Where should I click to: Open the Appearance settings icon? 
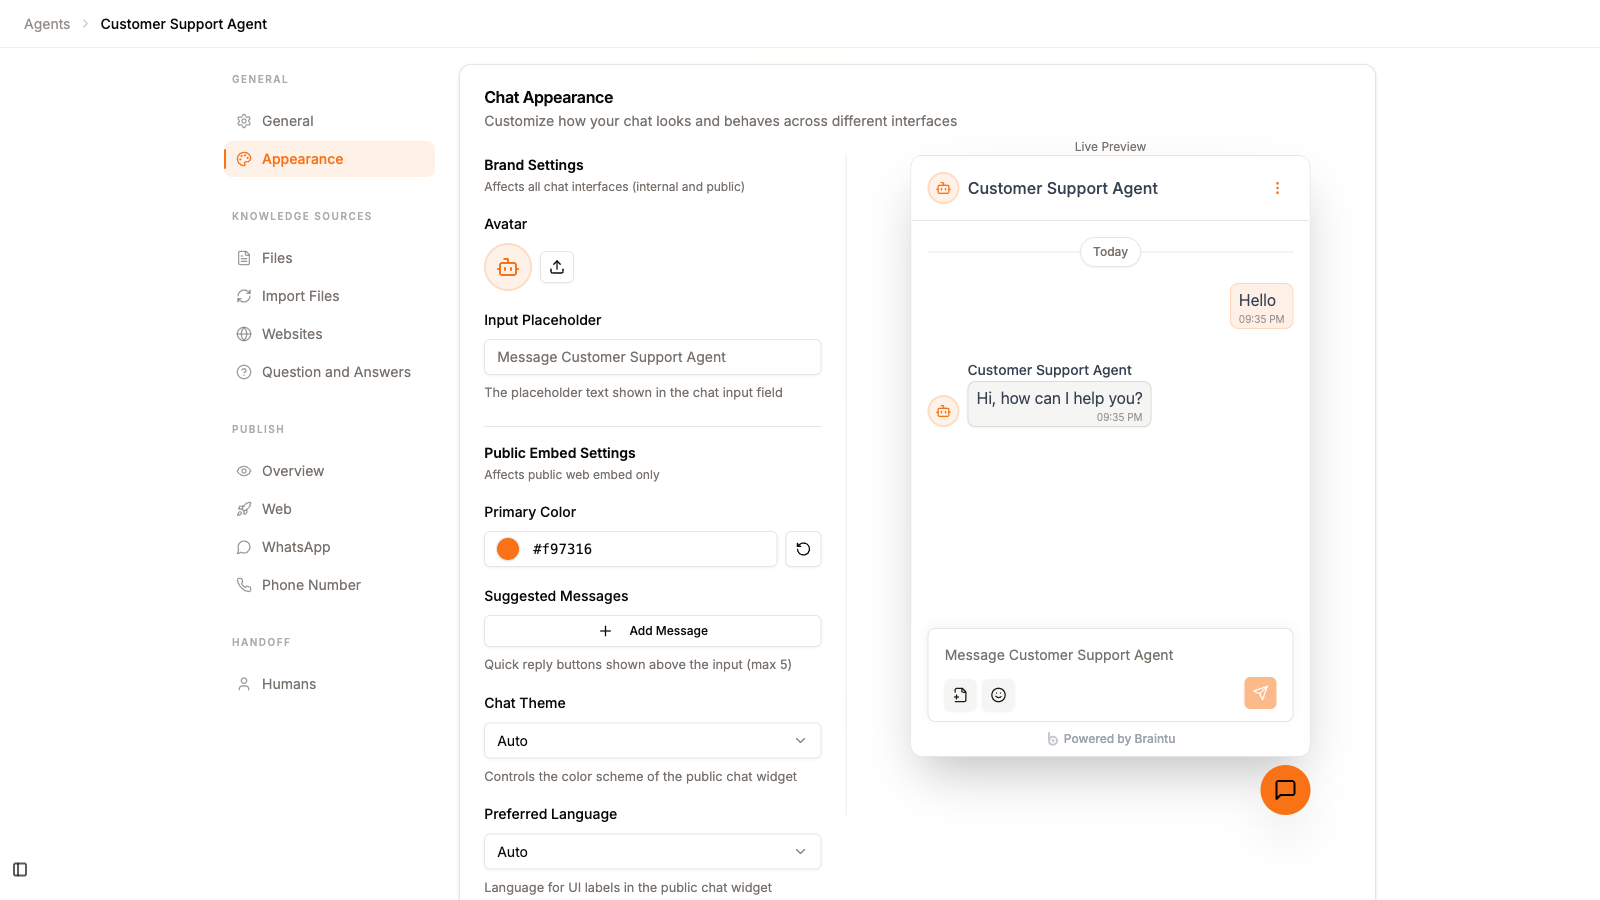coord(243,158)
